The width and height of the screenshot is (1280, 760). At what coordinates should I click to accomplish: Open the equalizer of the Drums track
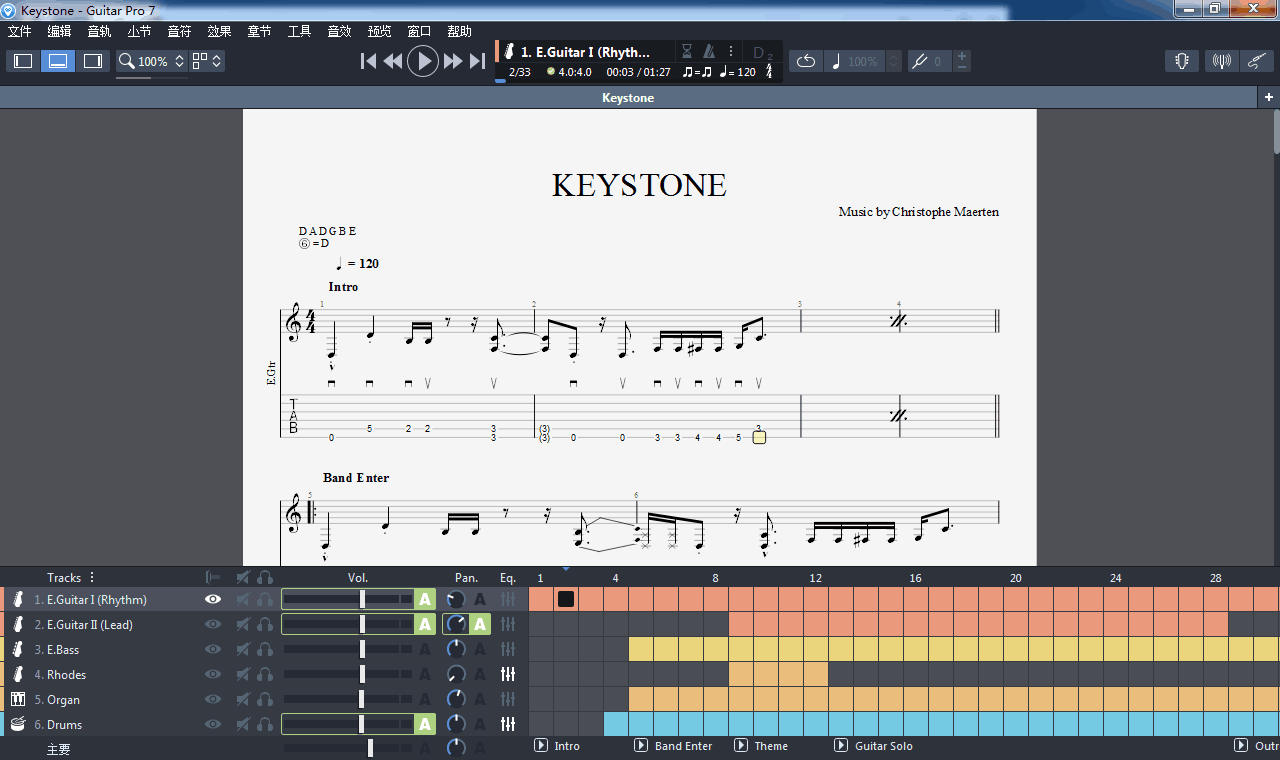click(508, 724)
